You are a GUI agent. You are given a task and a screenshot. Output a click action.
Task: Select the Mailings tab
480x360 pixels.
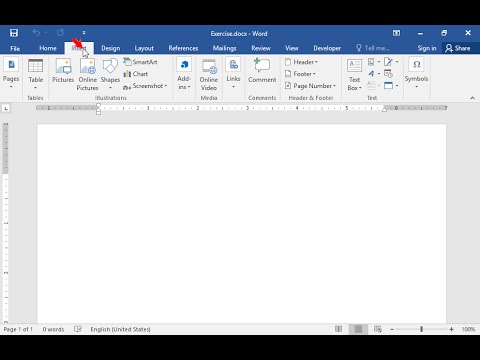coord(224,48)
